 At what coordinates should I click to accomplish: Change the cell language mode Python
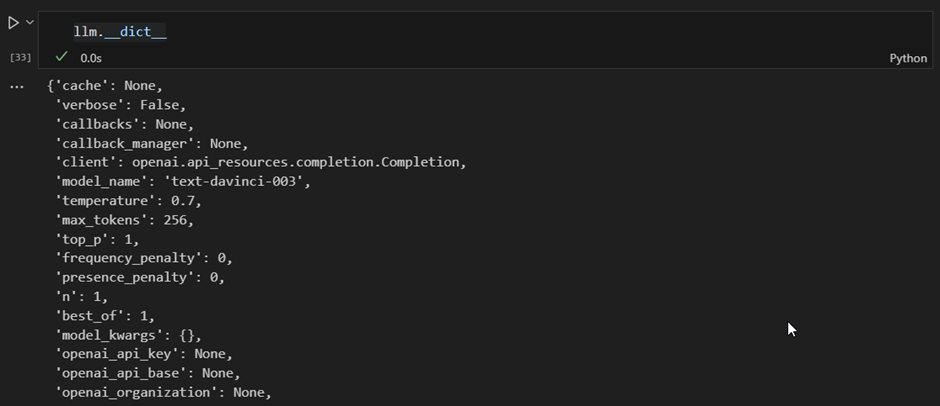coord(908,58)
